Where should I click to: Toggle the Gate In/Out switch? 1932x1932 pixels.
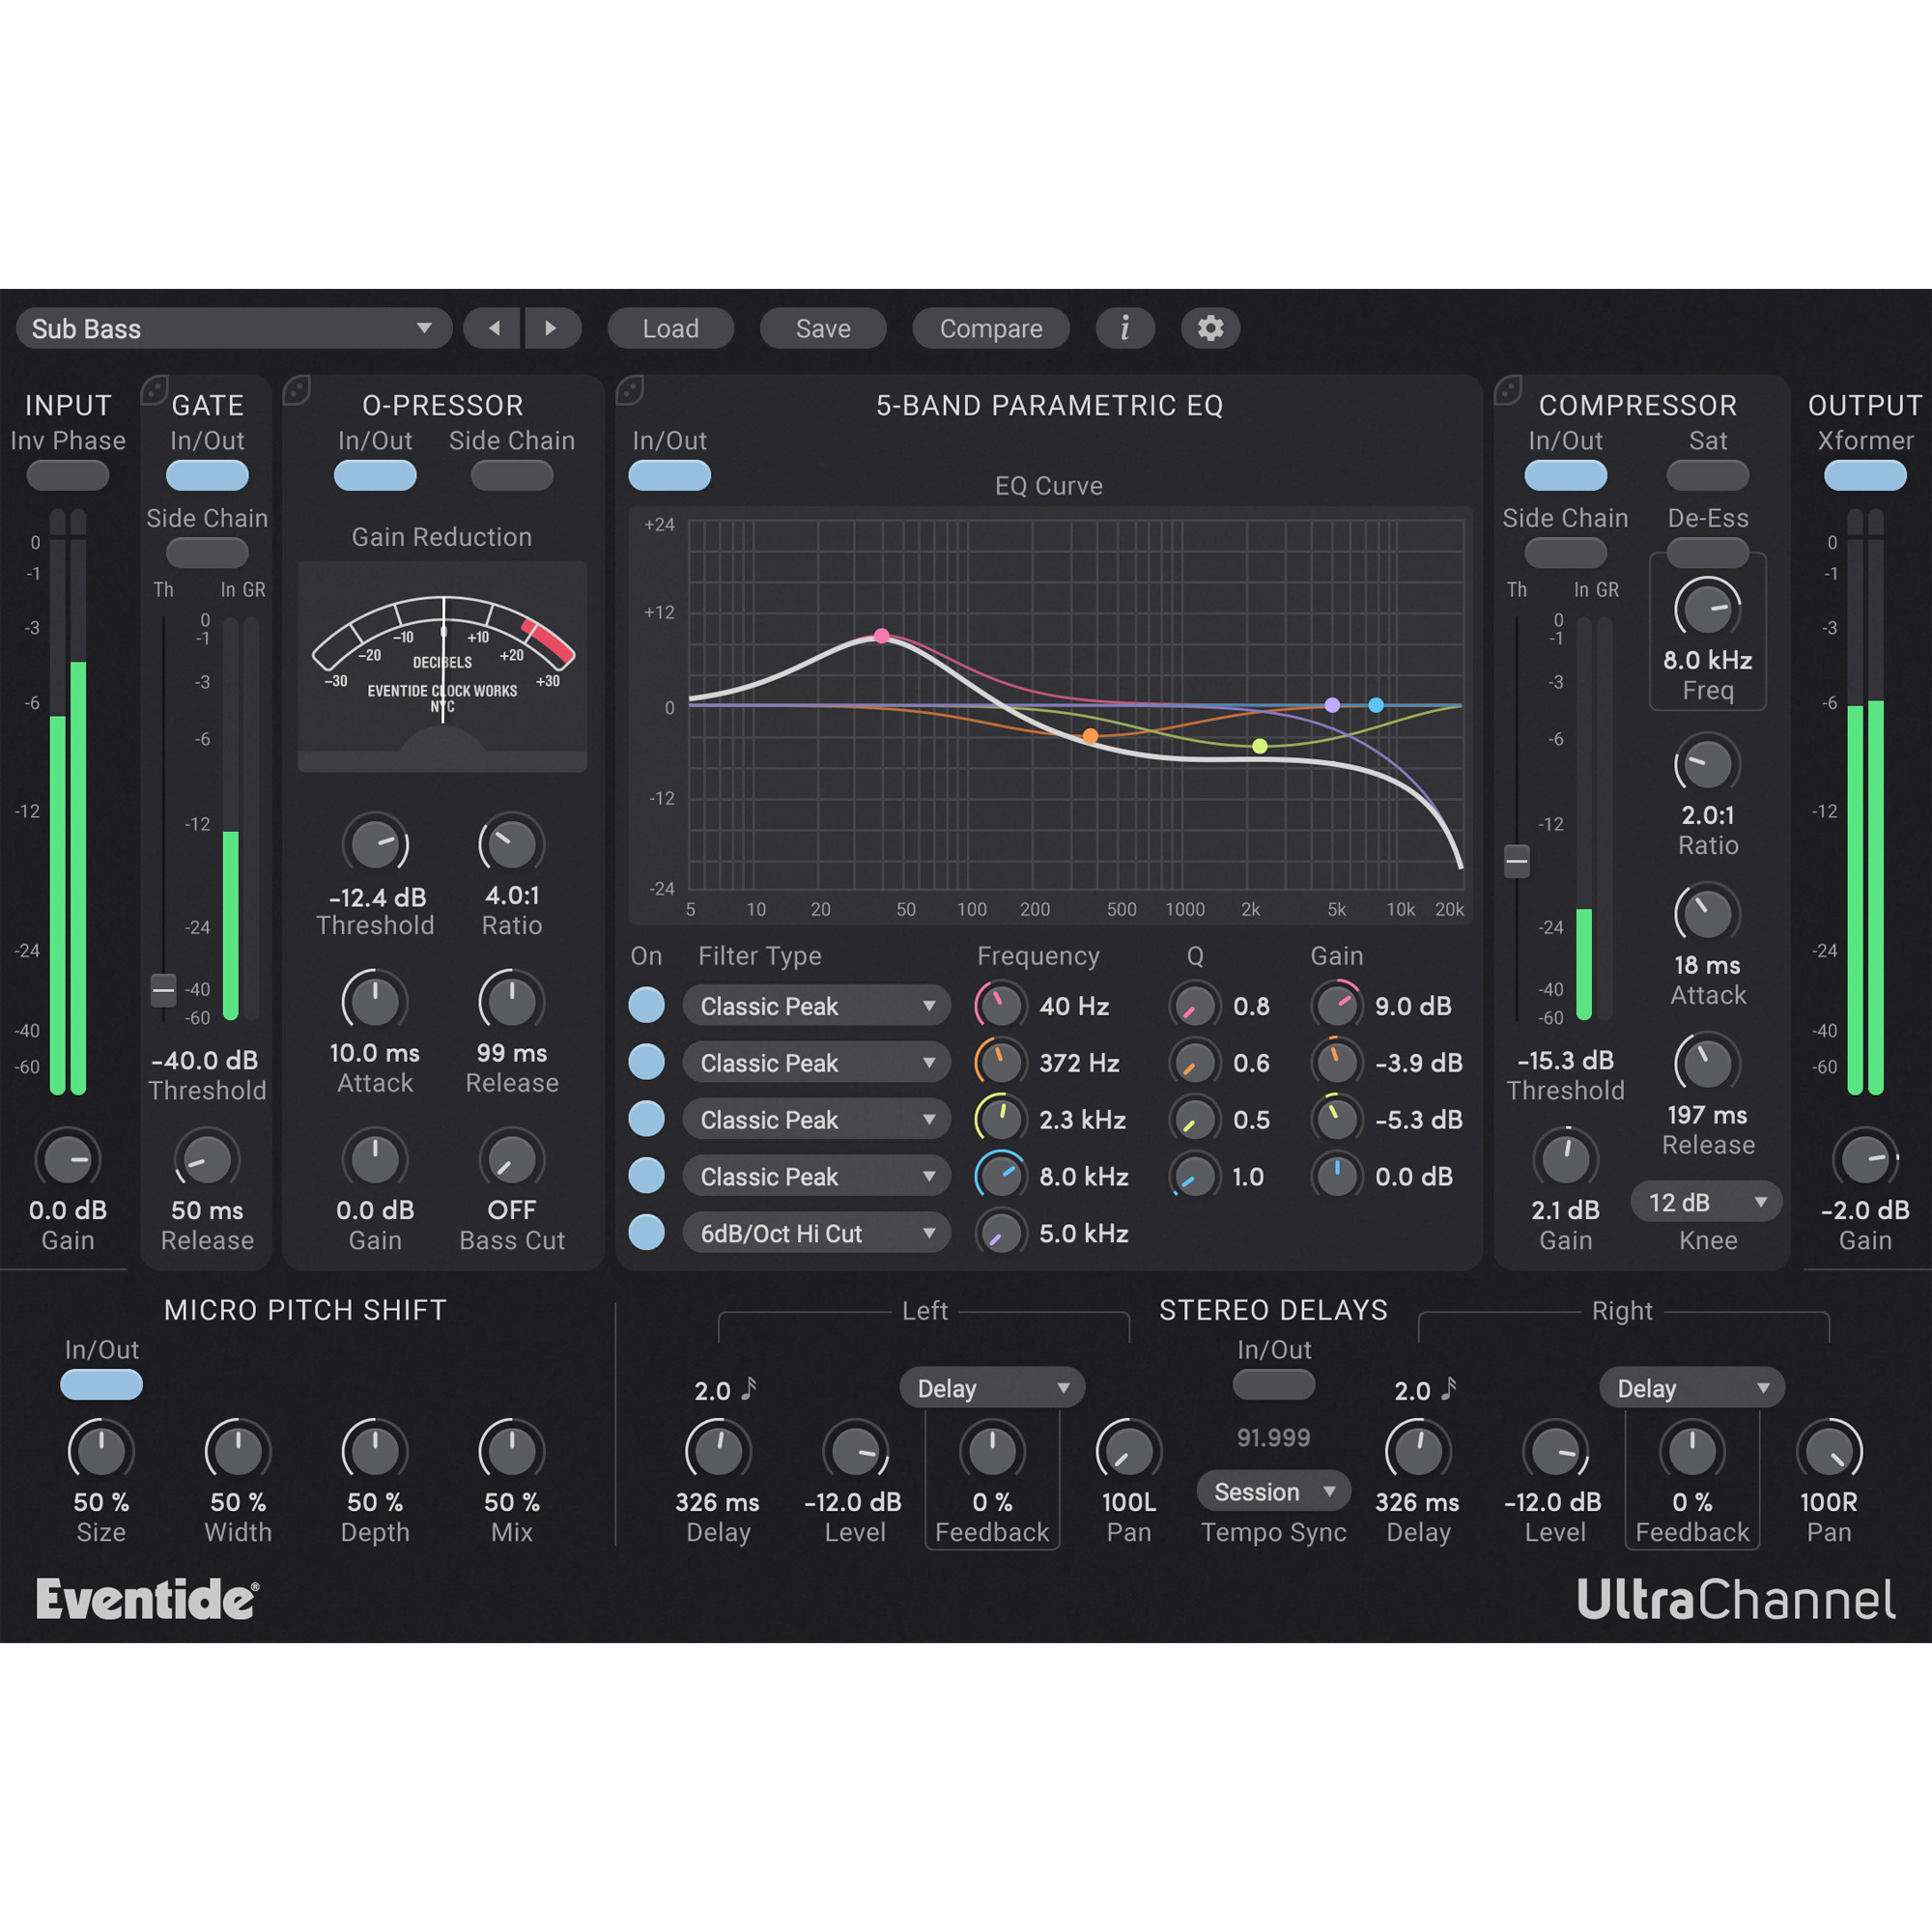coord(207,475)
